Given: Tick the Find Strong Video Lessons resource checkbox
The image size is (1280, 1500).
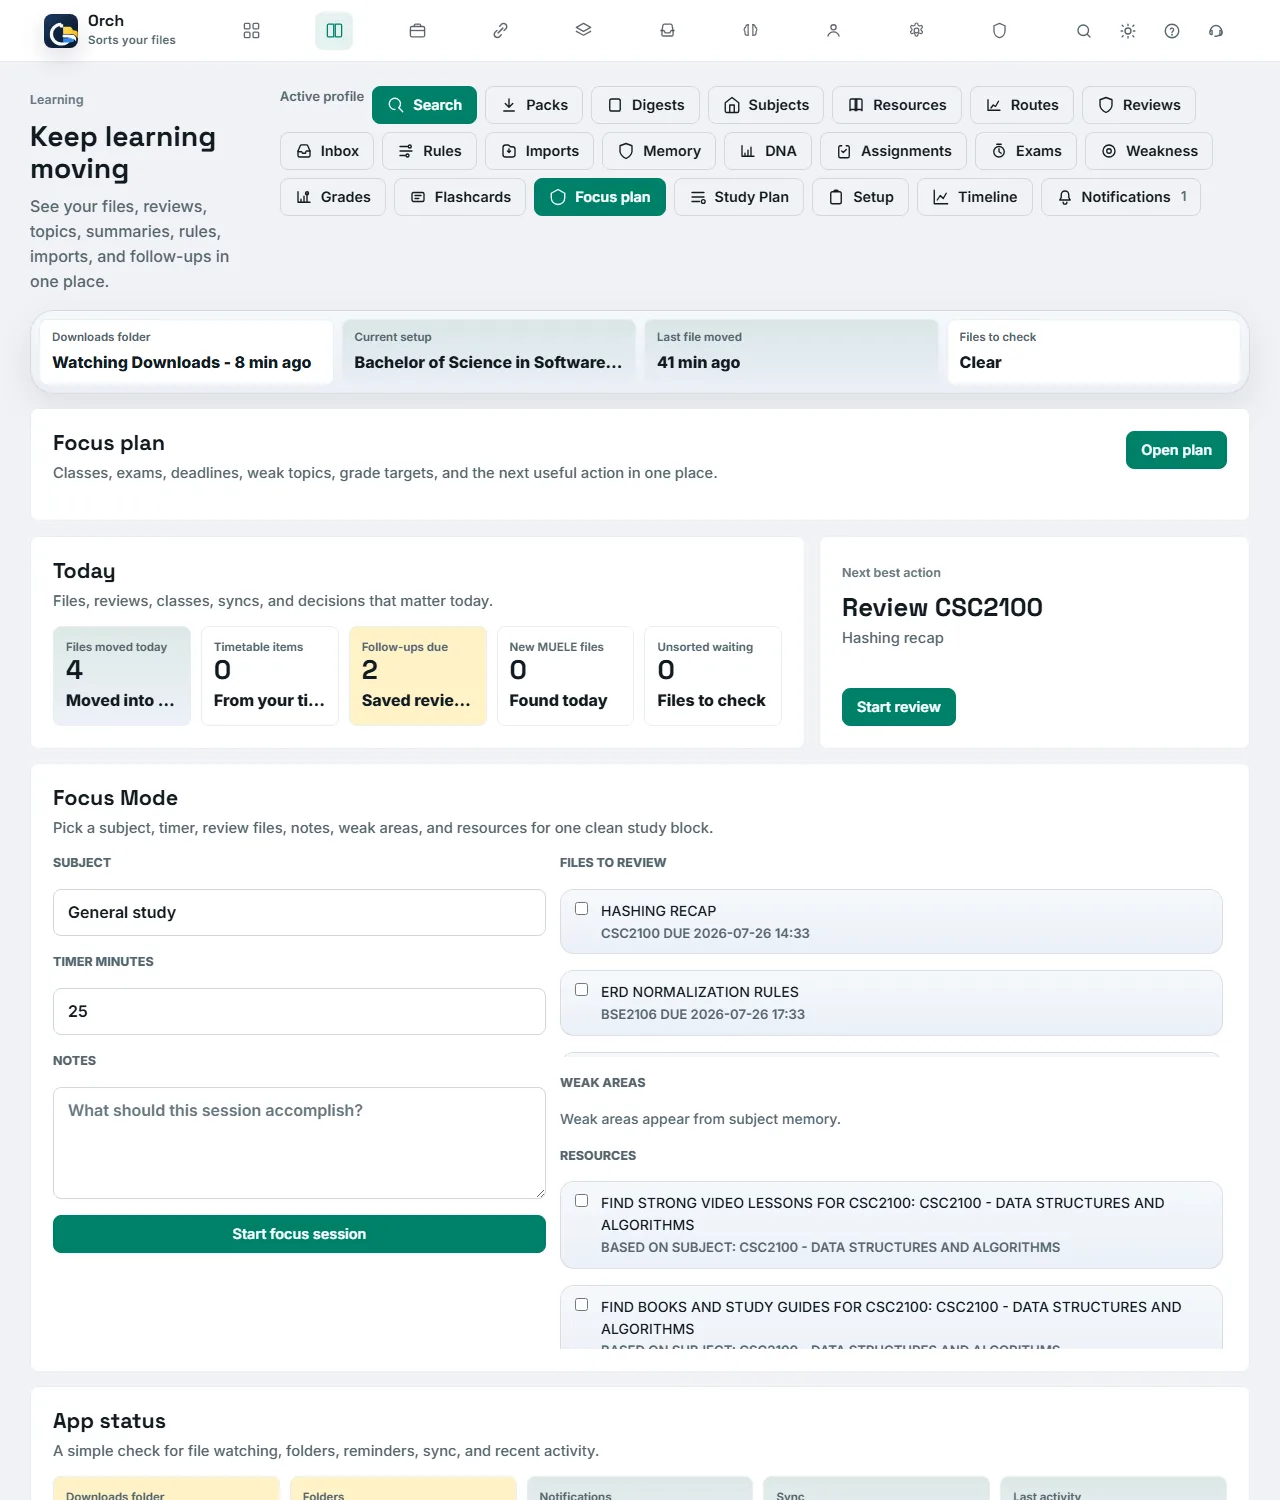Looking at the screenshot, I should click(581, 1201).
